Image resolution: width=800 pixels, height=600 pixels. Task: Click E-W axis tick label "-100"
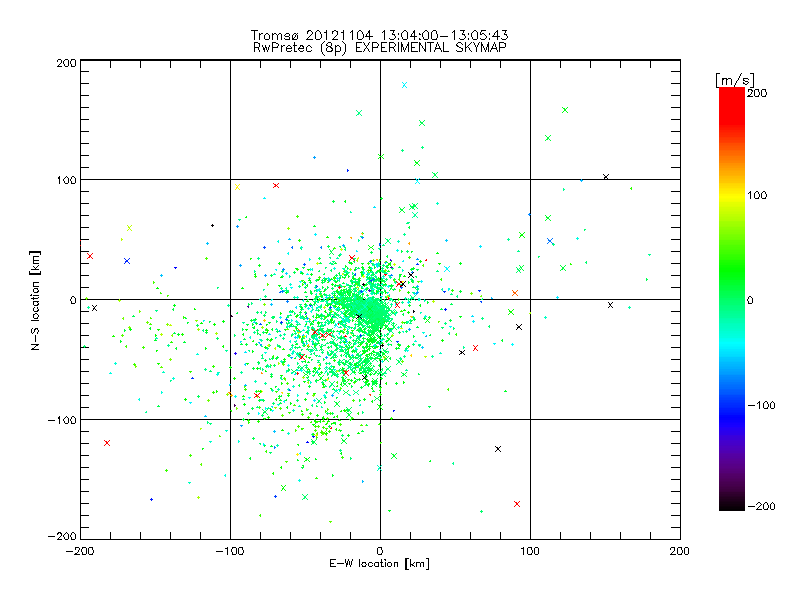(230, 551)
